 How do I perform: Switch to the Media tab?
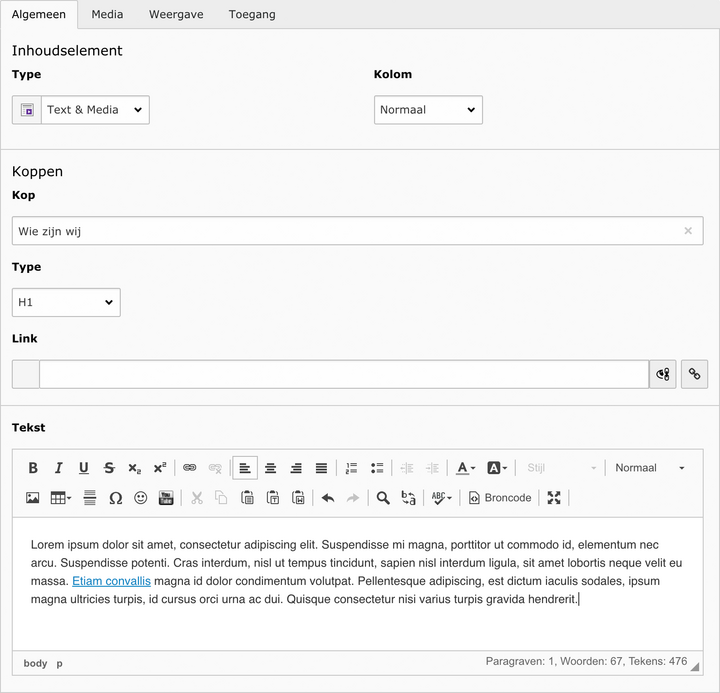[x=107, y=15]
